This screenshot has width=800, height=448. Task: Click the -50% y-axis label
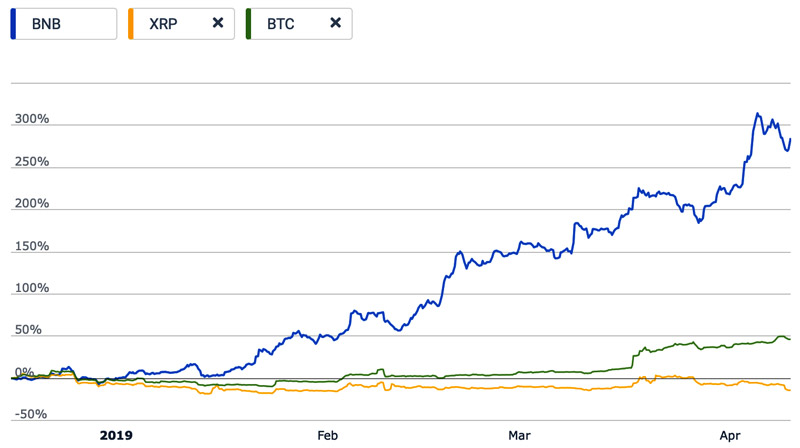[31, 414]
